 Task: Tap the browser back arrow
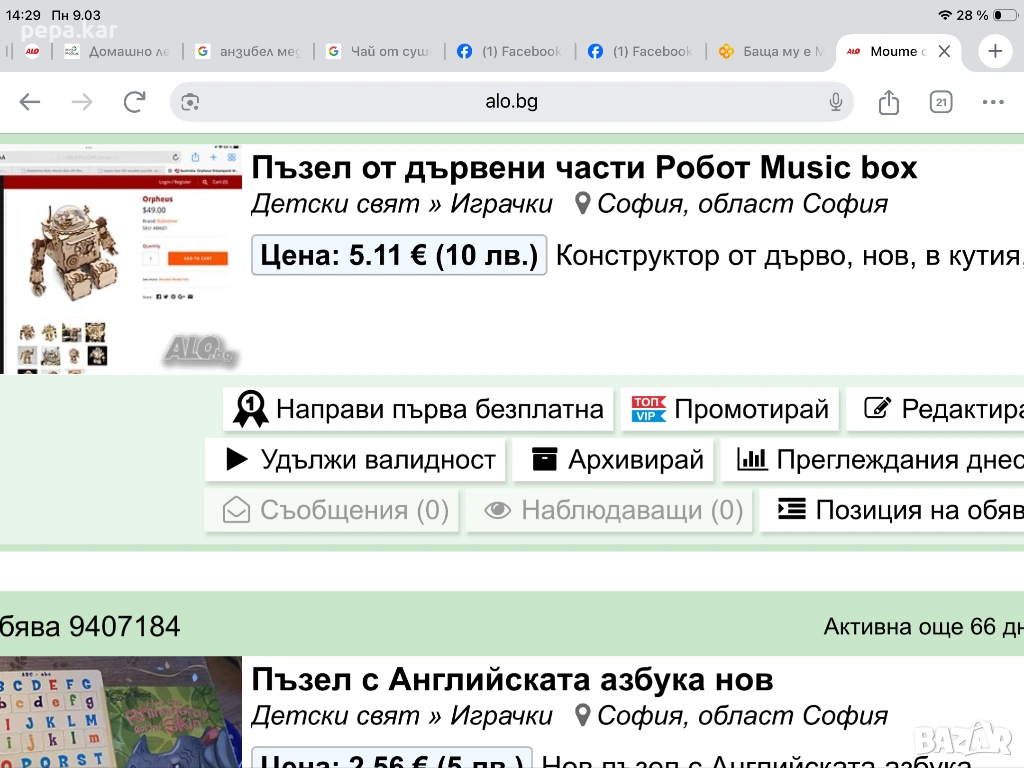point(30,102)
